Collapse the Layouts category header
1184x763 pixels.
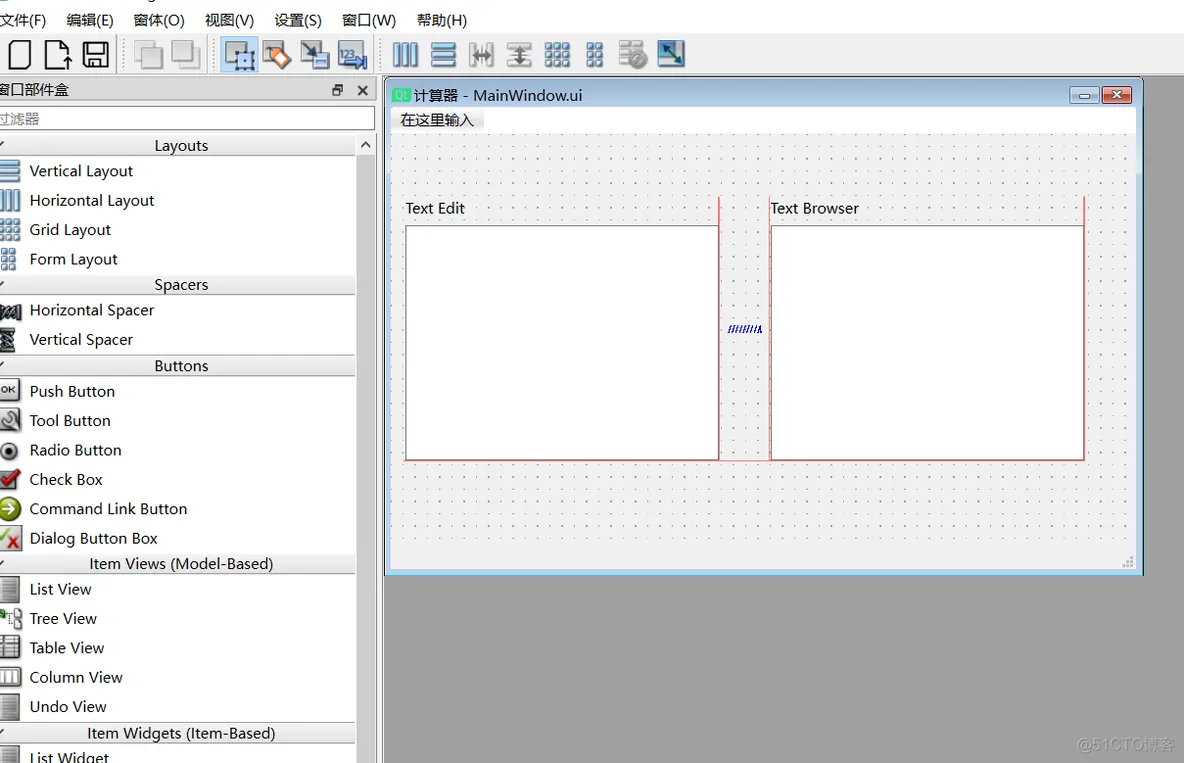point(180,146)
